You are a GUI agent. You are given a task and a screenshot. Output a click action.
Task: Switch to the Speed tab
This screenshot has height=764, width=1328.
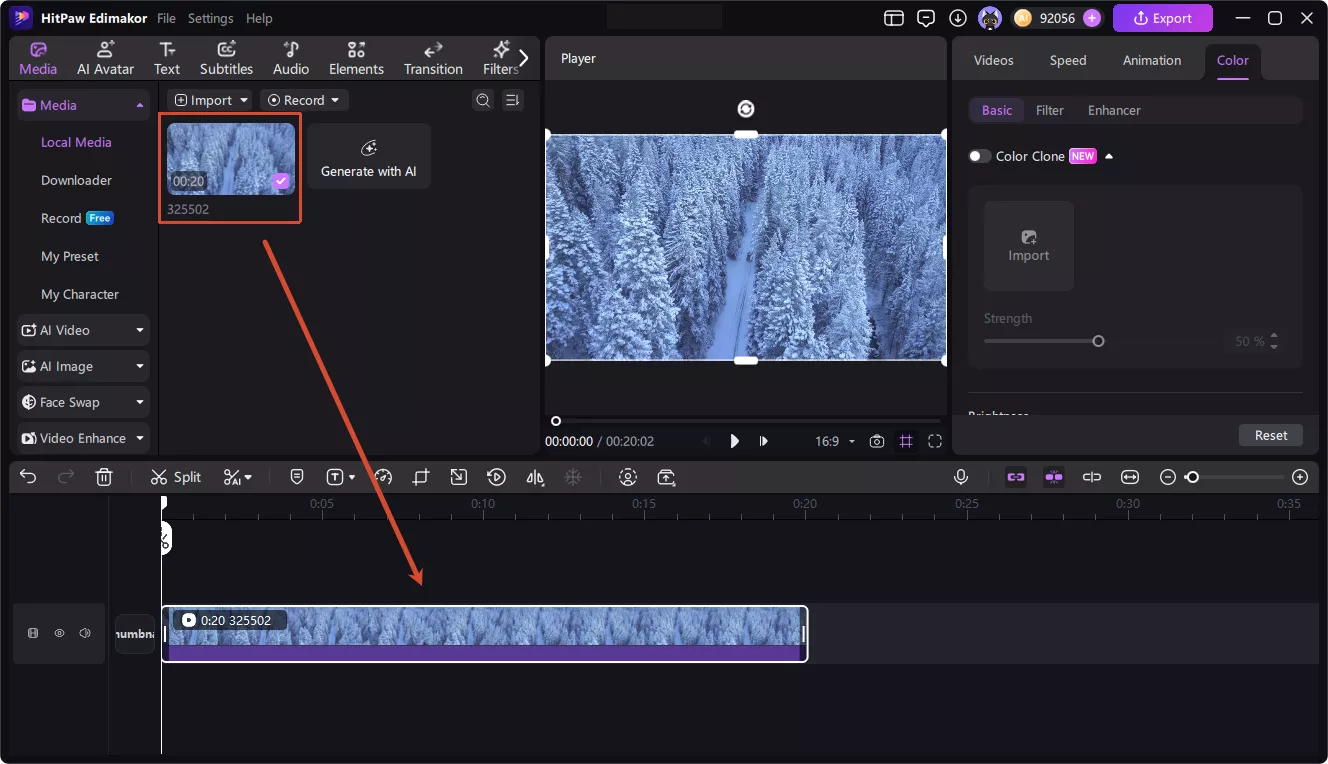pyautogui.click(x=1068, y=60)
